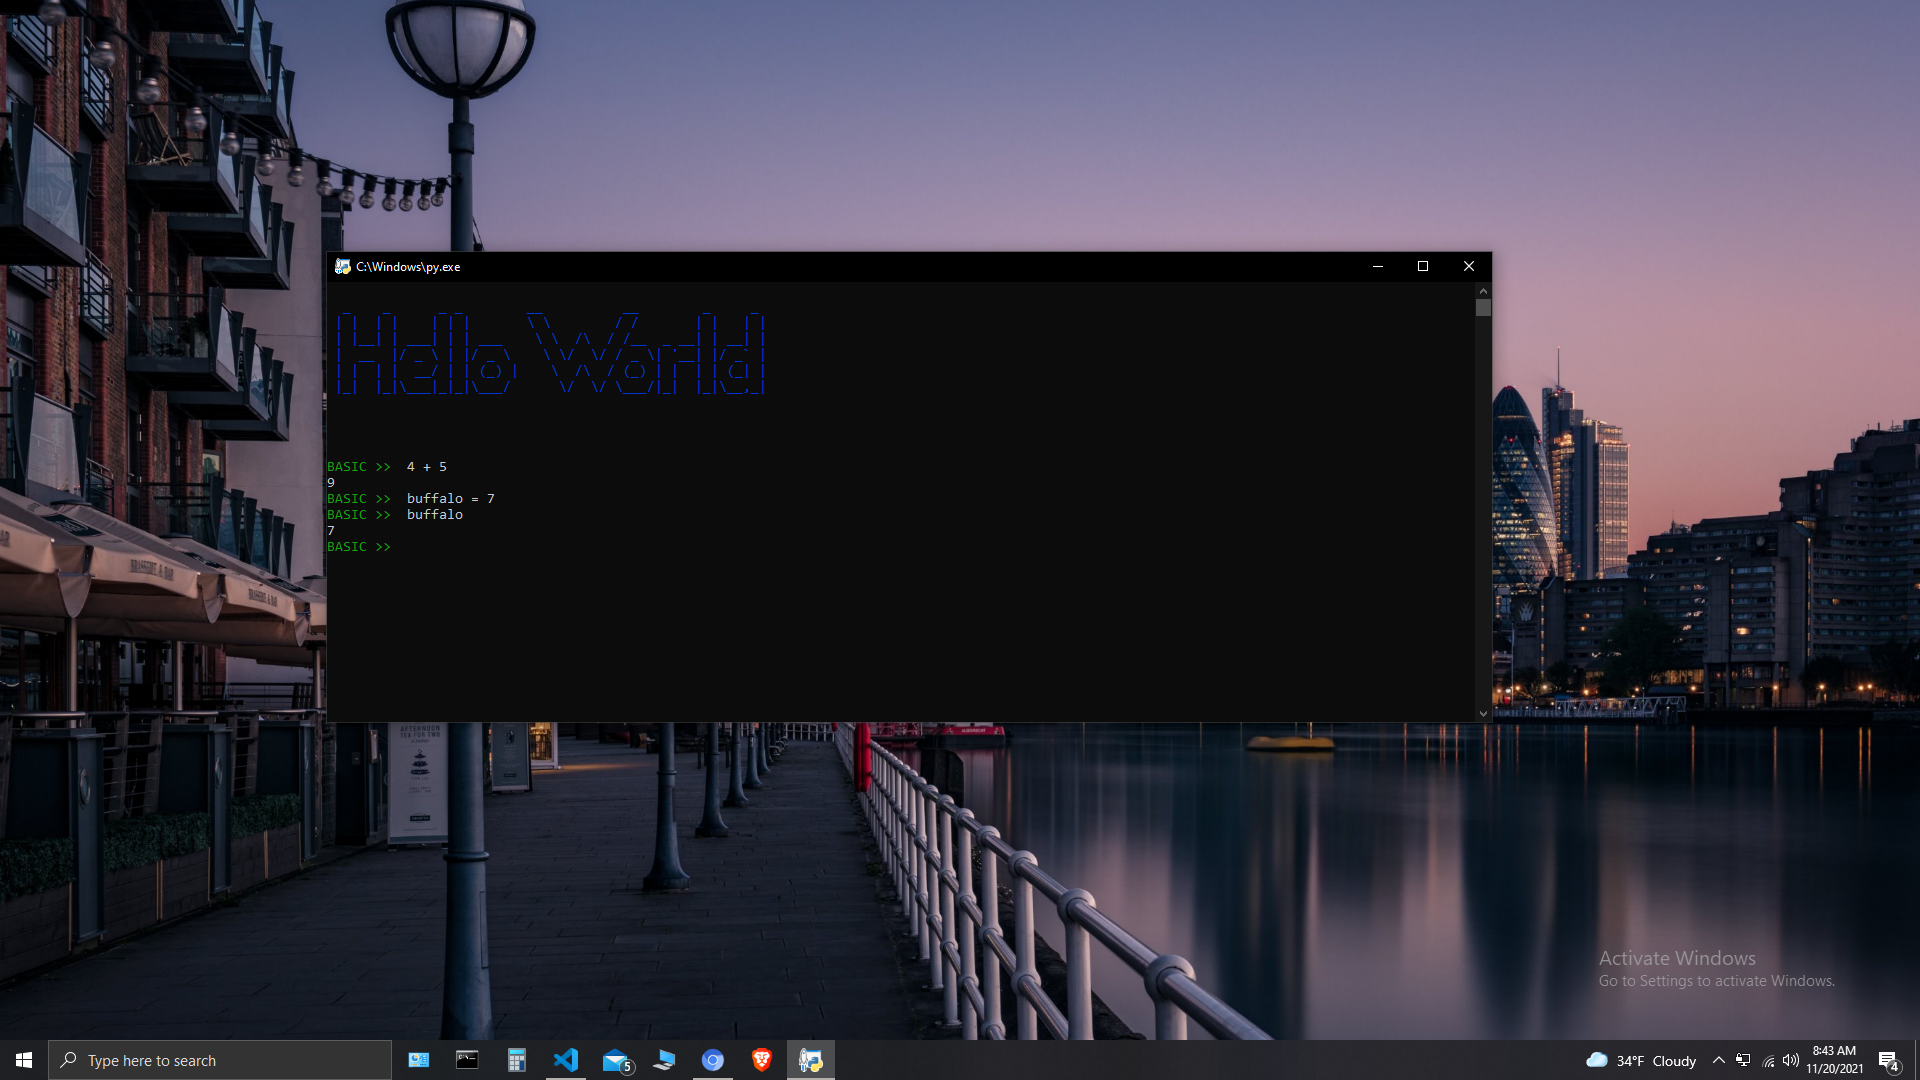Click the '4 + 5' input text
Image resolution: width=1920 pixels, height=1080 pixels.
(427, 467)
